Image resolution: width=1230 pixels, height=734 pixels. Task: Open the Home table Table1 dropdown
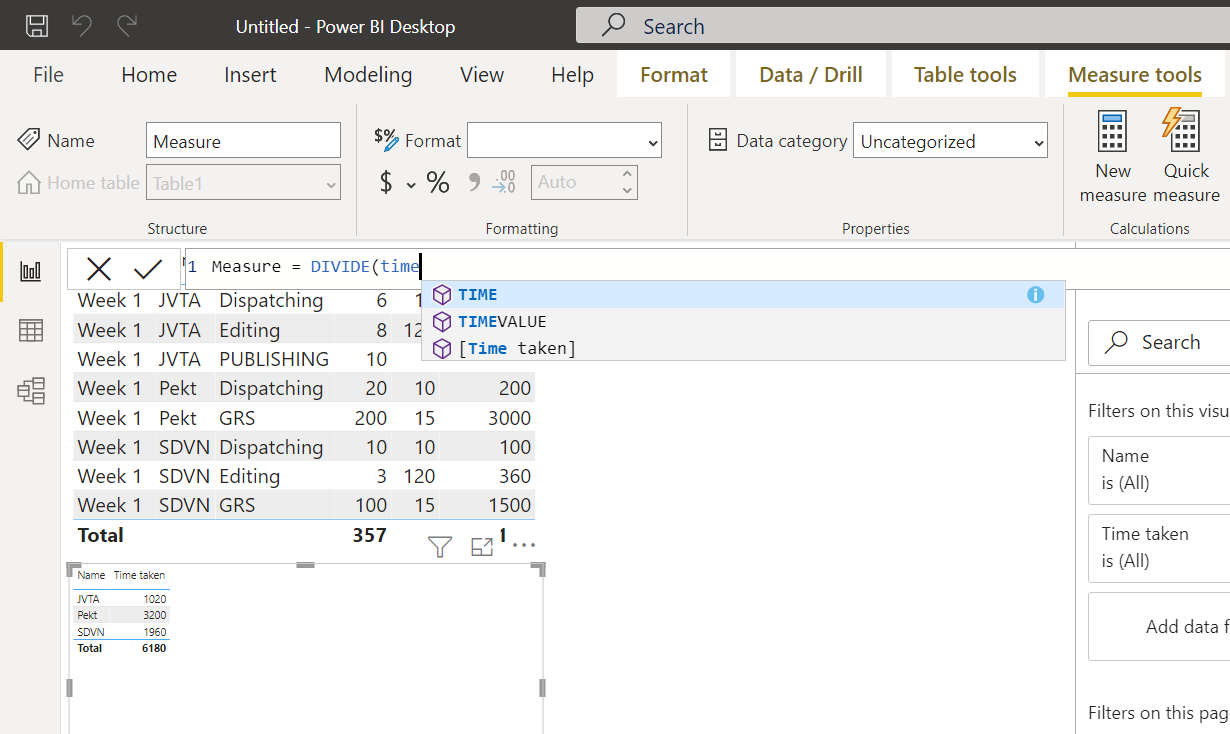coord(243,183)
